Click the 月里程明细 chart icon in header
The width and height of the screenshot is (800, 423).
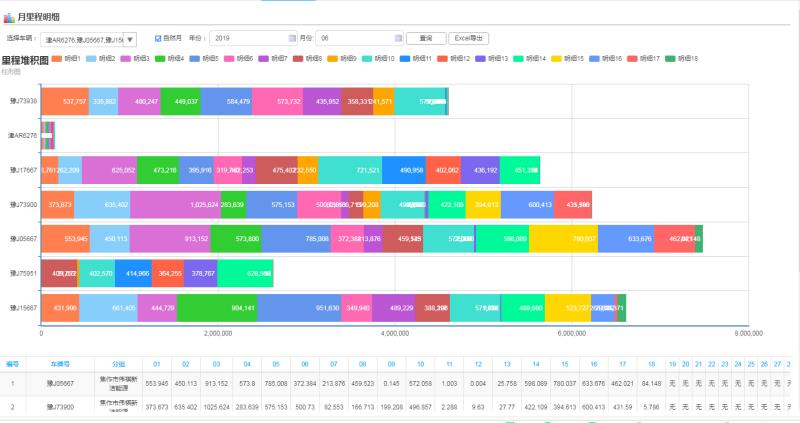point(9,17)
